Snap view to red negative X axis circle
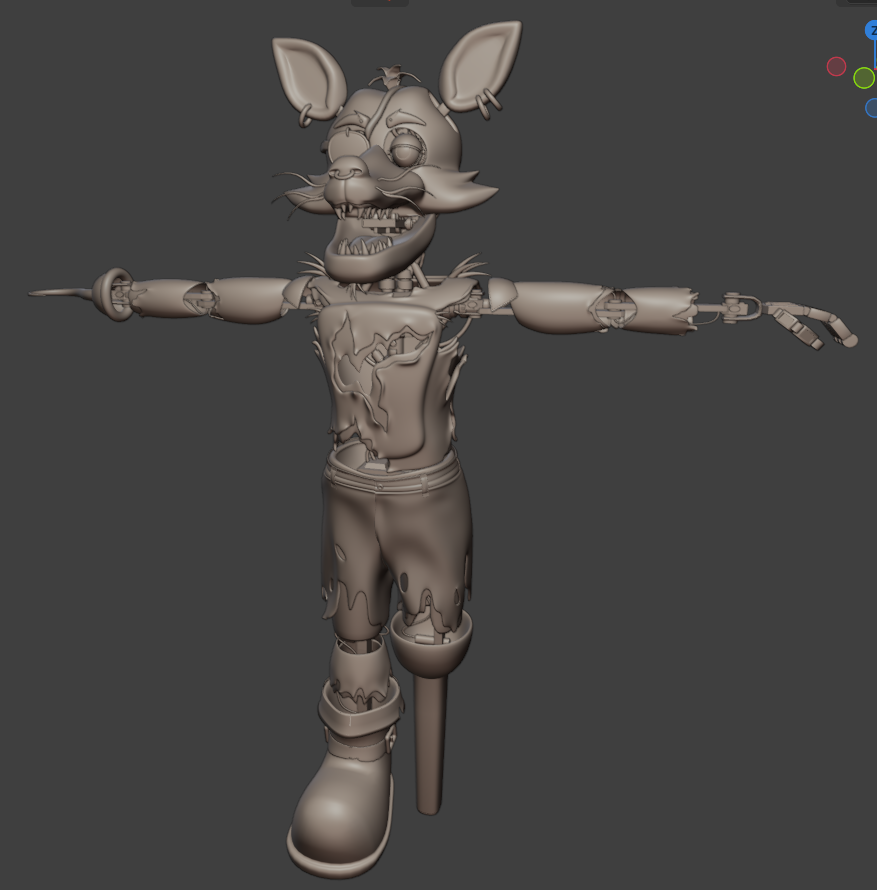The height and width of the screenshot is (890, 877). pos(836,66)
